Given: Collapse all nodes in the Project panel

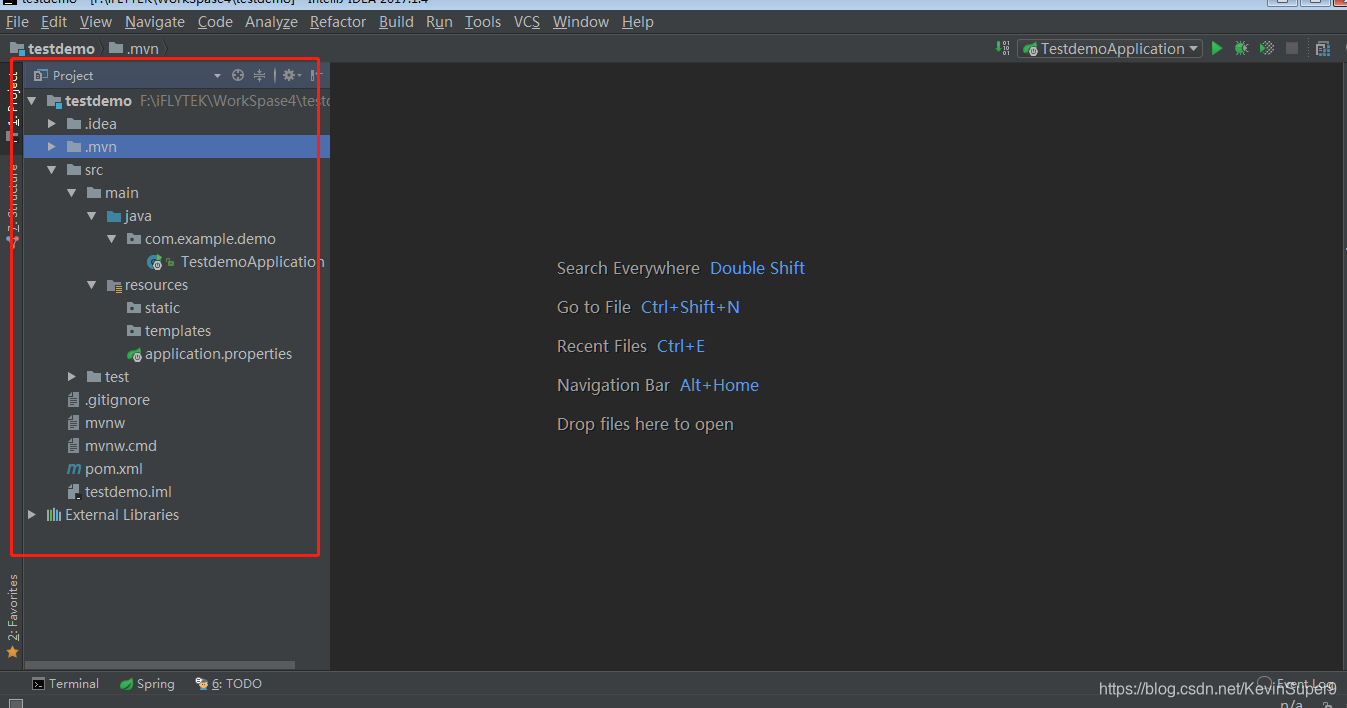Looking at the screenshot, I should pos(259,75).
